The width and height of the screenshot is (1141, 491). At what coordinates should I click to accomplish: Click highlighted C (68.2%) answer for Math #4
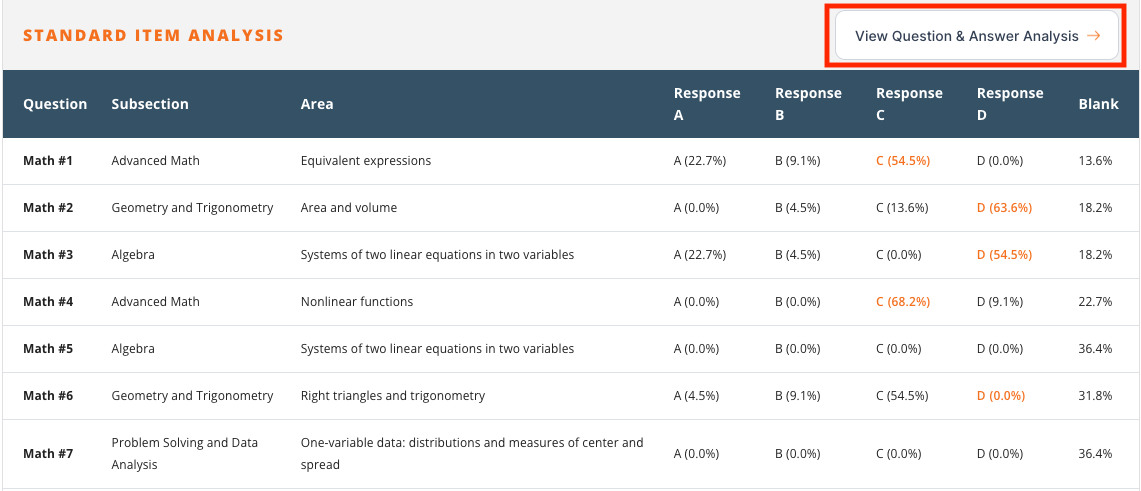(903, 302)
